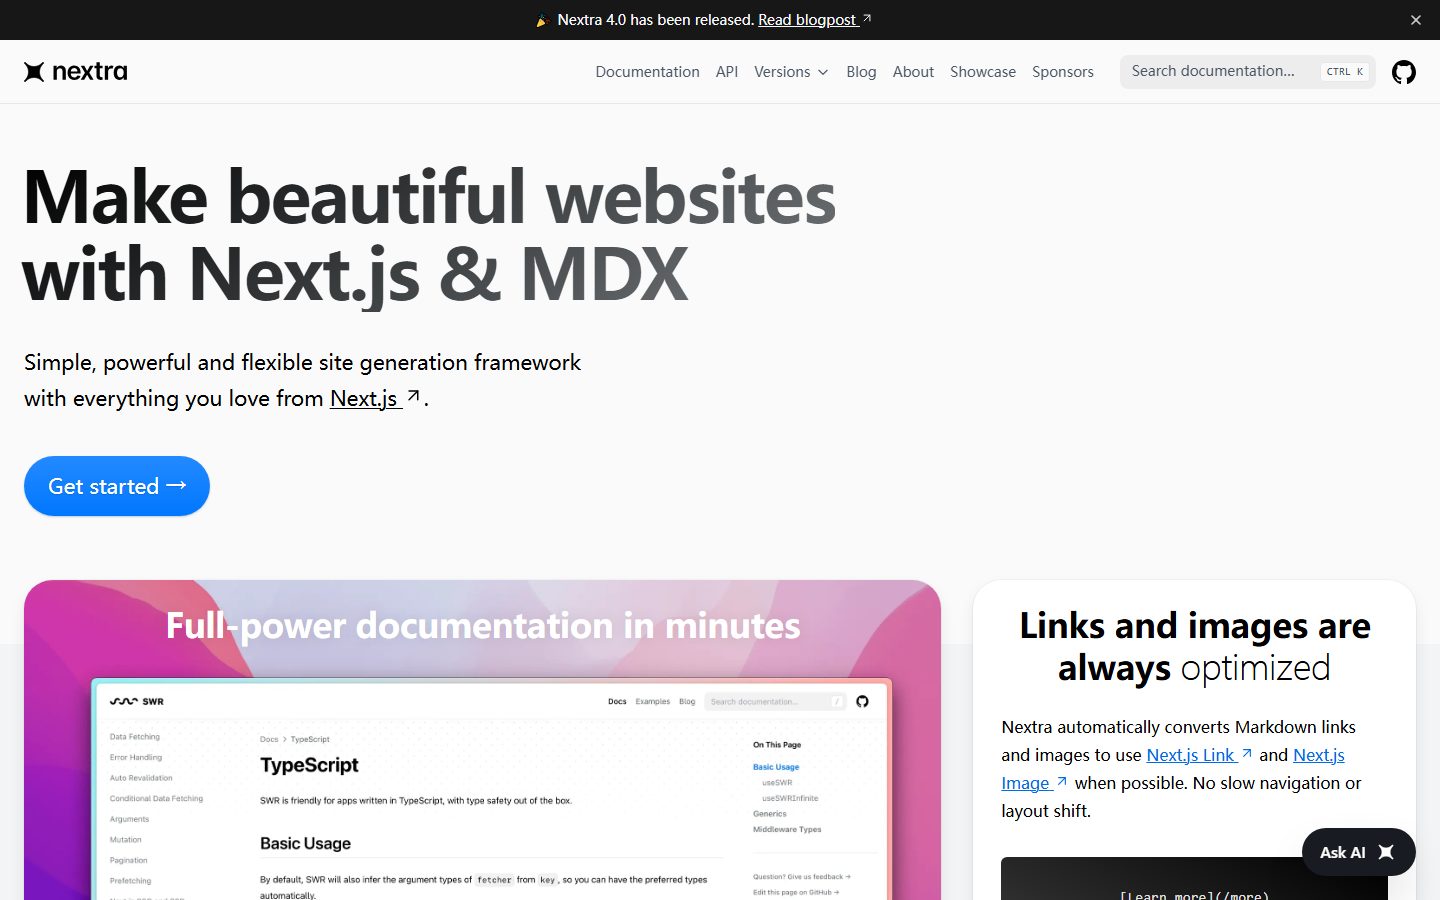
Task: Click the 'Links and images are always optimized' heading
Action: [1195, 646]
